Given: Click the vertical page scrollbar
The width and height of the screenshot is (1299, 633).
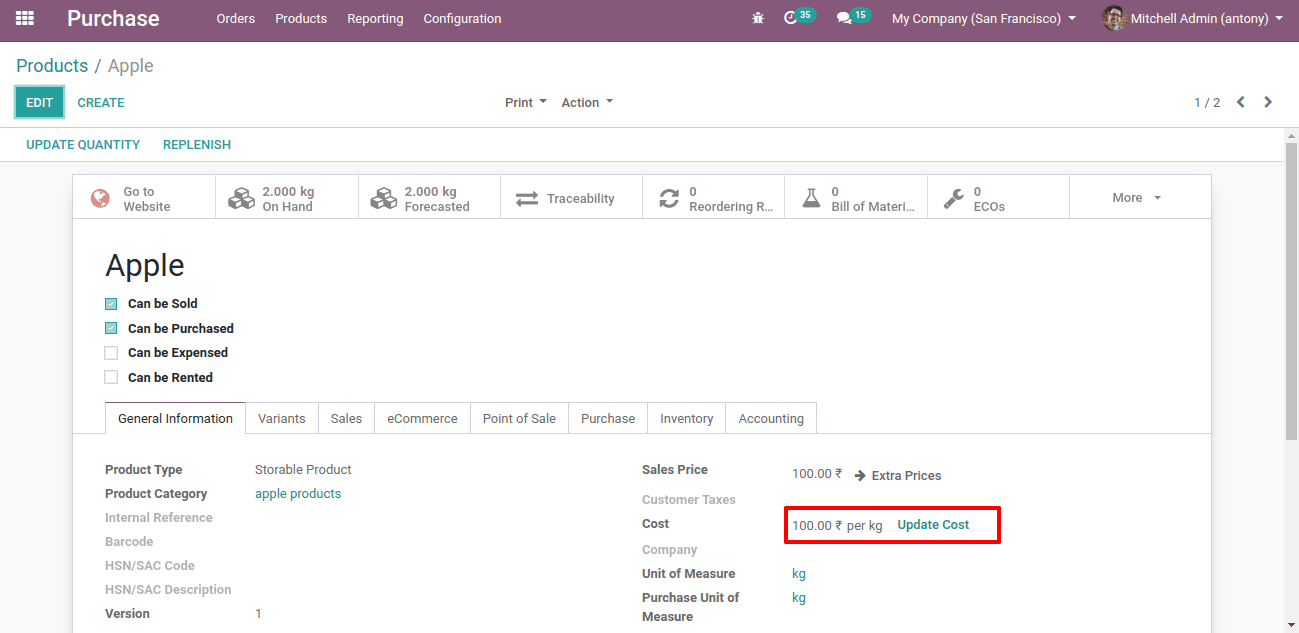Looking at the screenshot, I should click(1291, 290).
